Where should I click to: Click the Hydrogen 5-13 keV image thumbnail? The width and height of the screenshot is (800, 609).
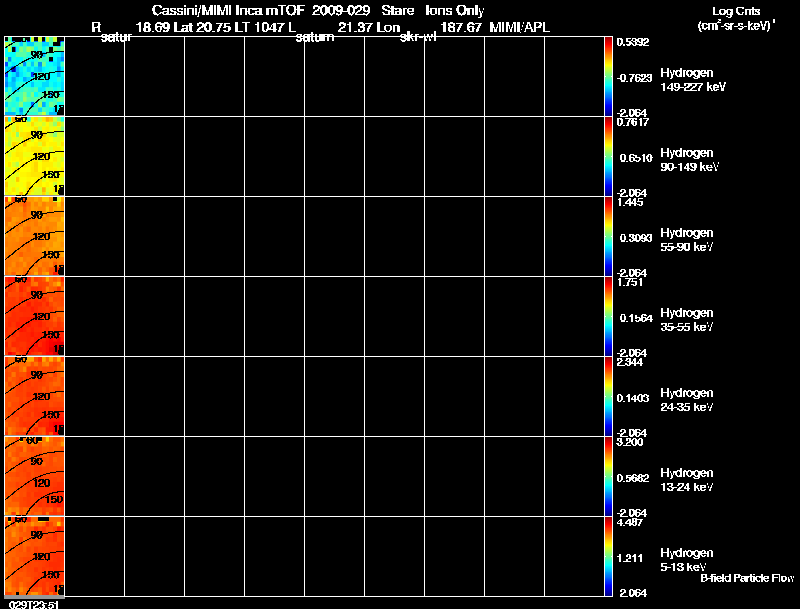pos(35,556)
